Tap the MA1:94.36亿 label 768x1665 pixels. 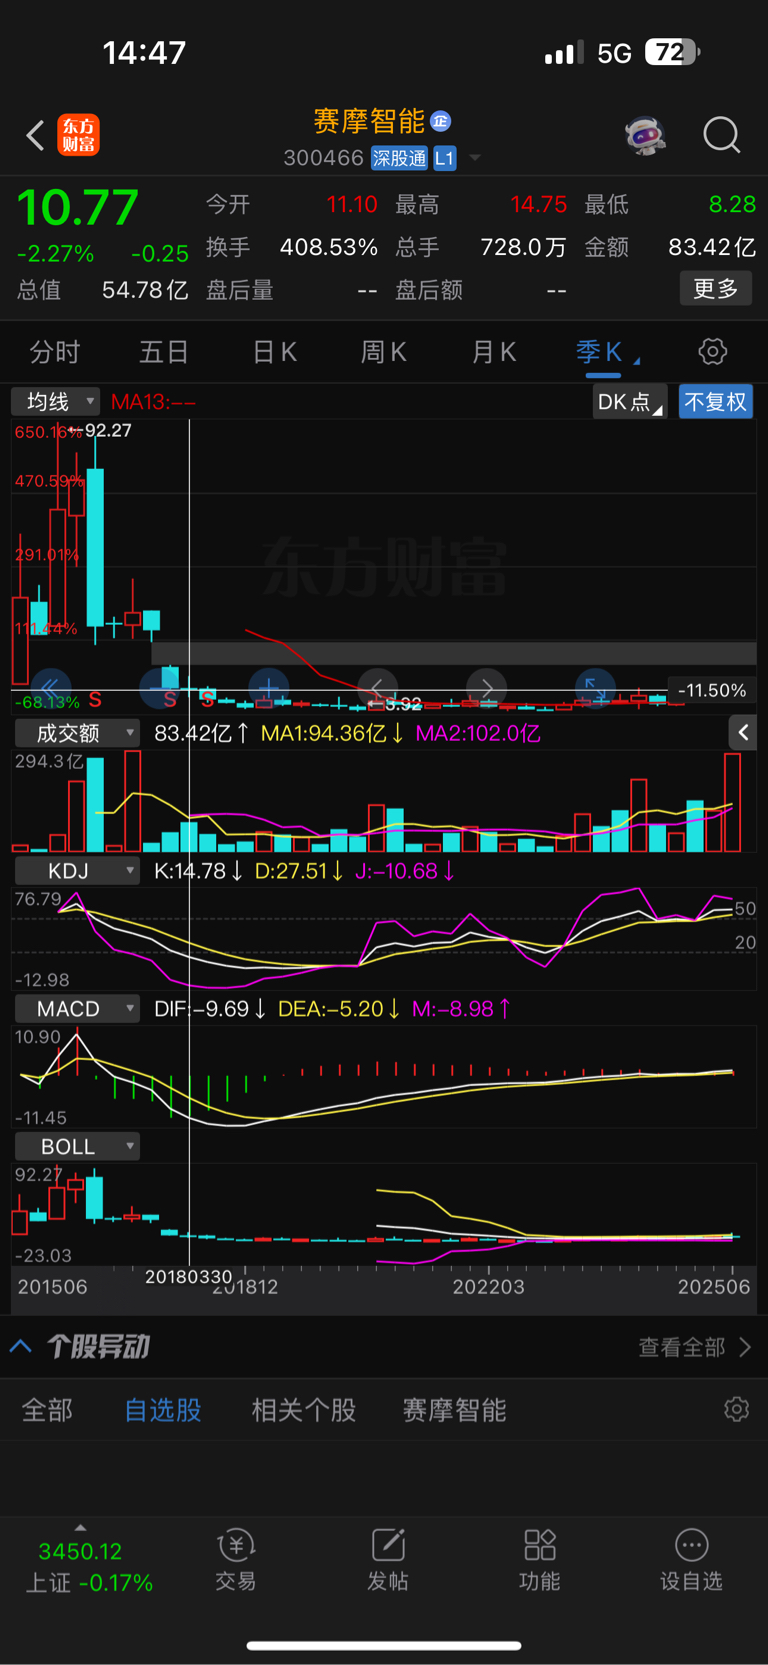332,733
